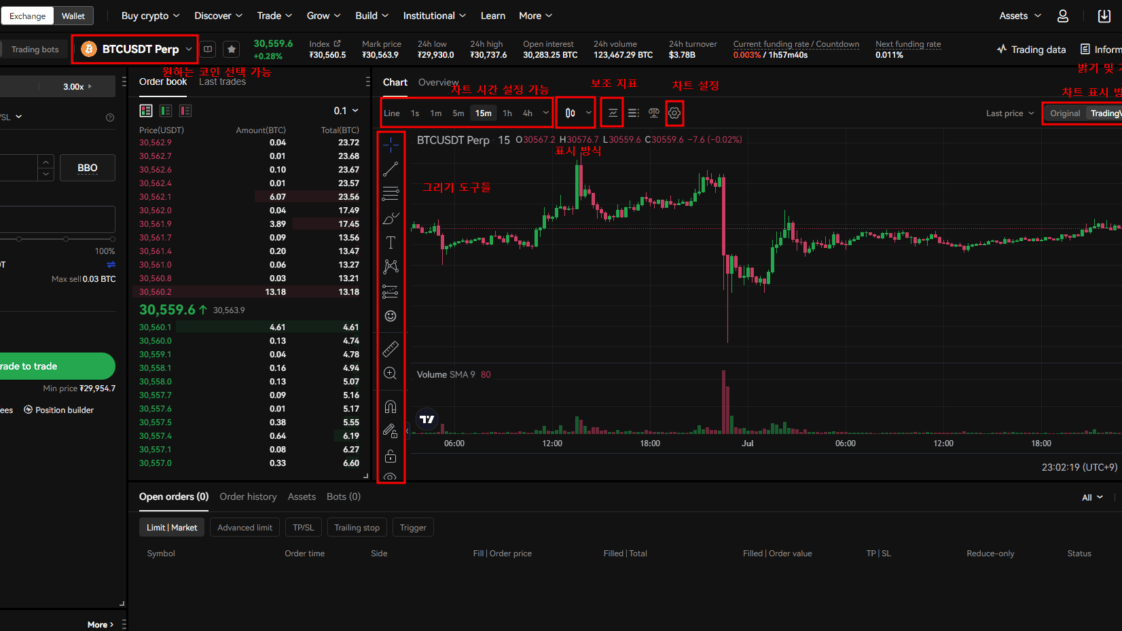This screenshot has width=1122, height=631.
Task: Open the Order history tab
Action: click(248, 497)
